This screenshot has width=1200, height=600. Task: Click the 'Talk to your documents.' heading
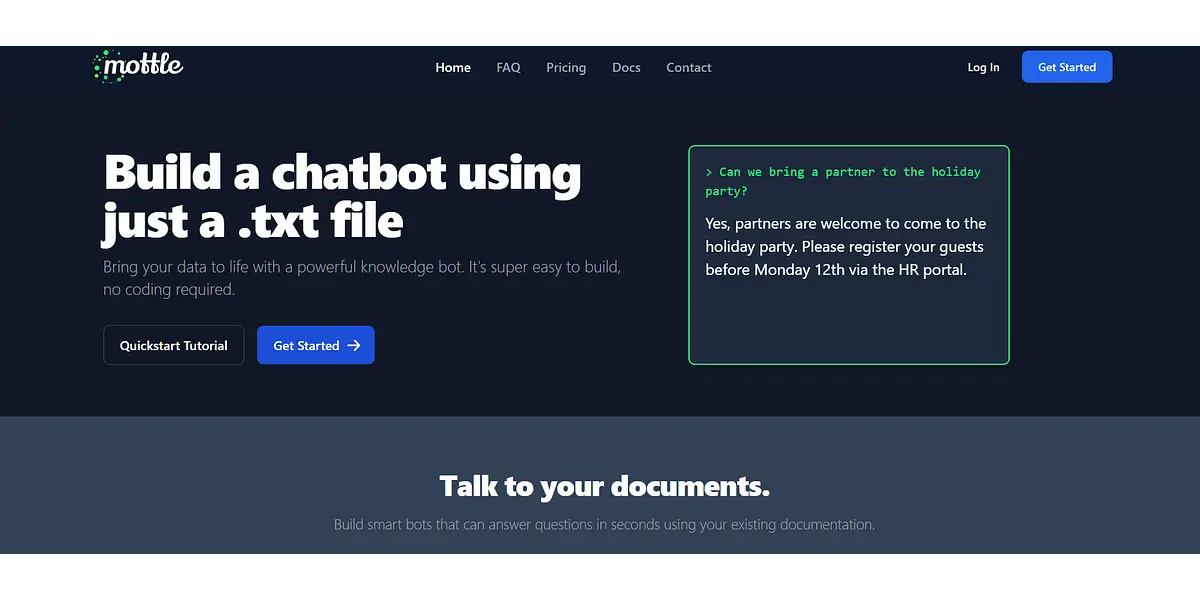(604, 486)
